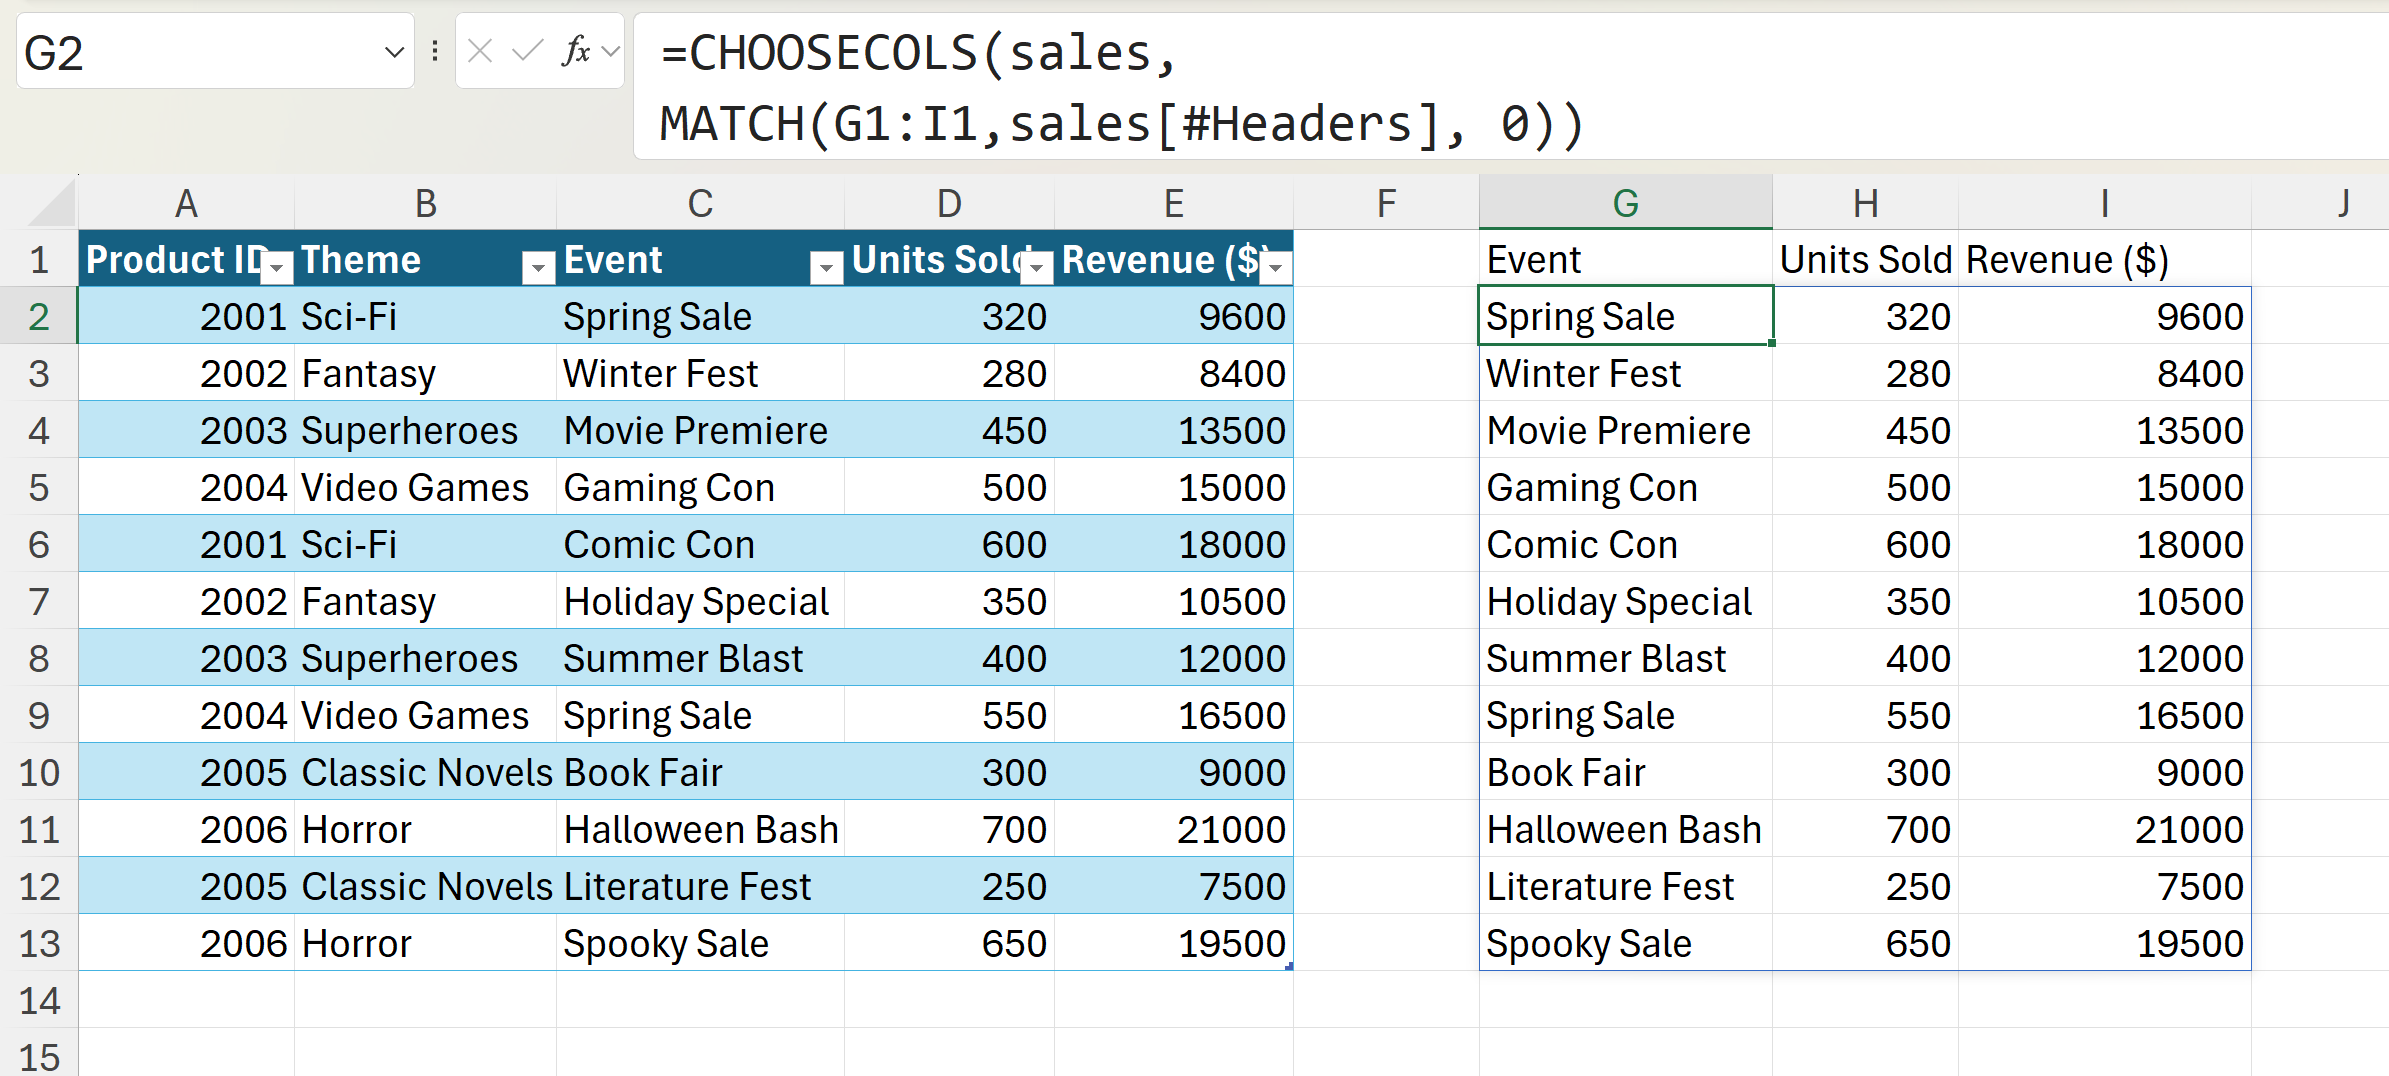The height and width of the screenshot is (1076, 2389).
Task: Click the Insert Function fx icon
Action: coord(575,50)
